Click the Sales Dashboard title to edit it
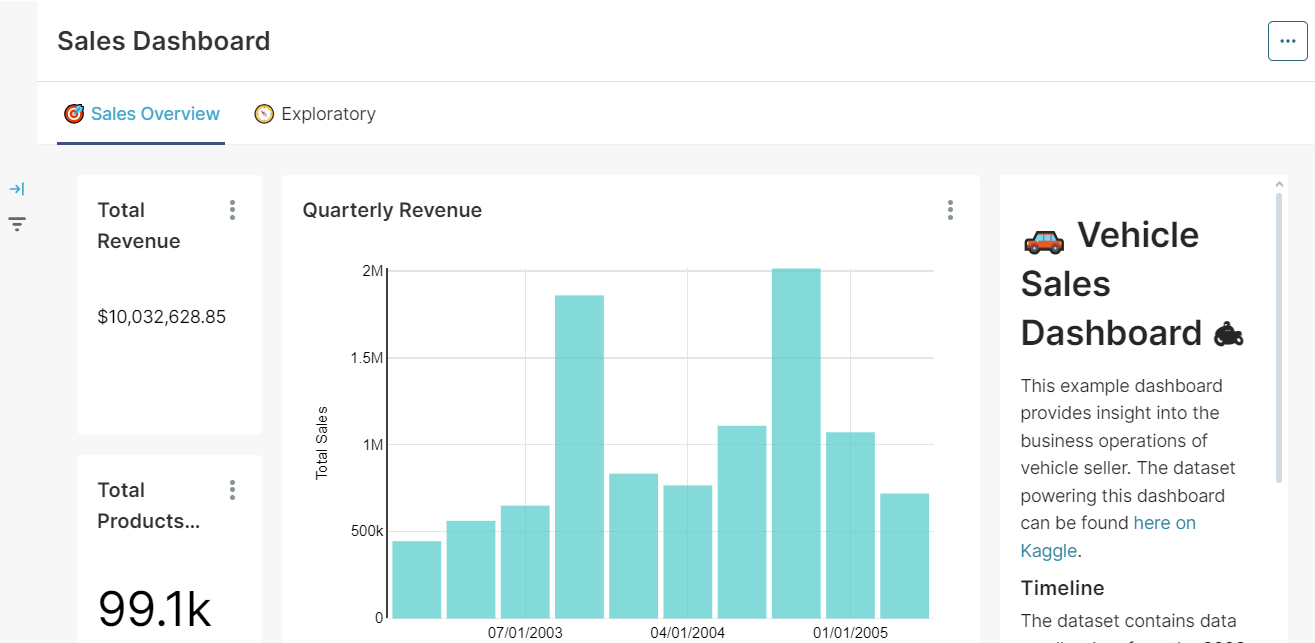This screenshot has height=643, width=1315. point(164,41)
